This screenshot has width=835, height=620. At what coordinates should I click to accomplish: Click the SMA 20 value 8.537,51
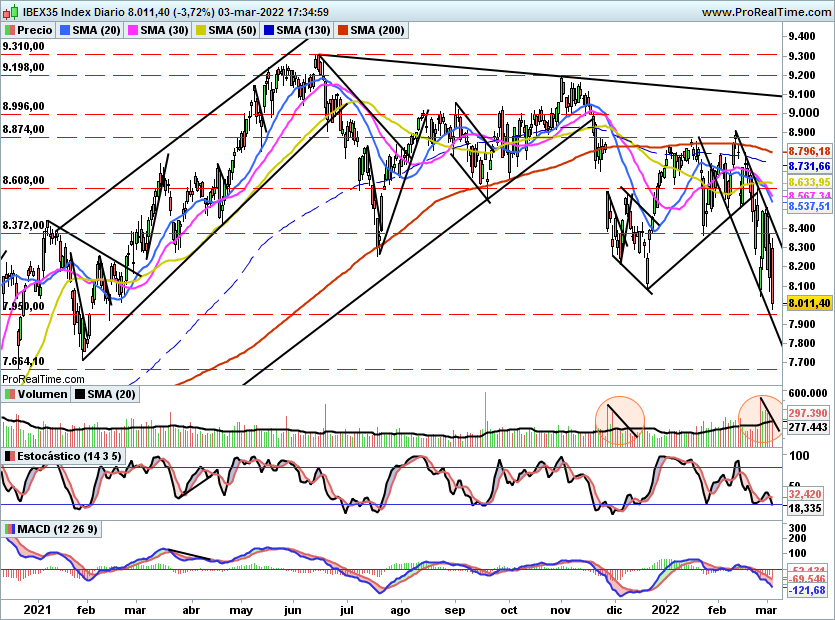[x=809, y=206]
